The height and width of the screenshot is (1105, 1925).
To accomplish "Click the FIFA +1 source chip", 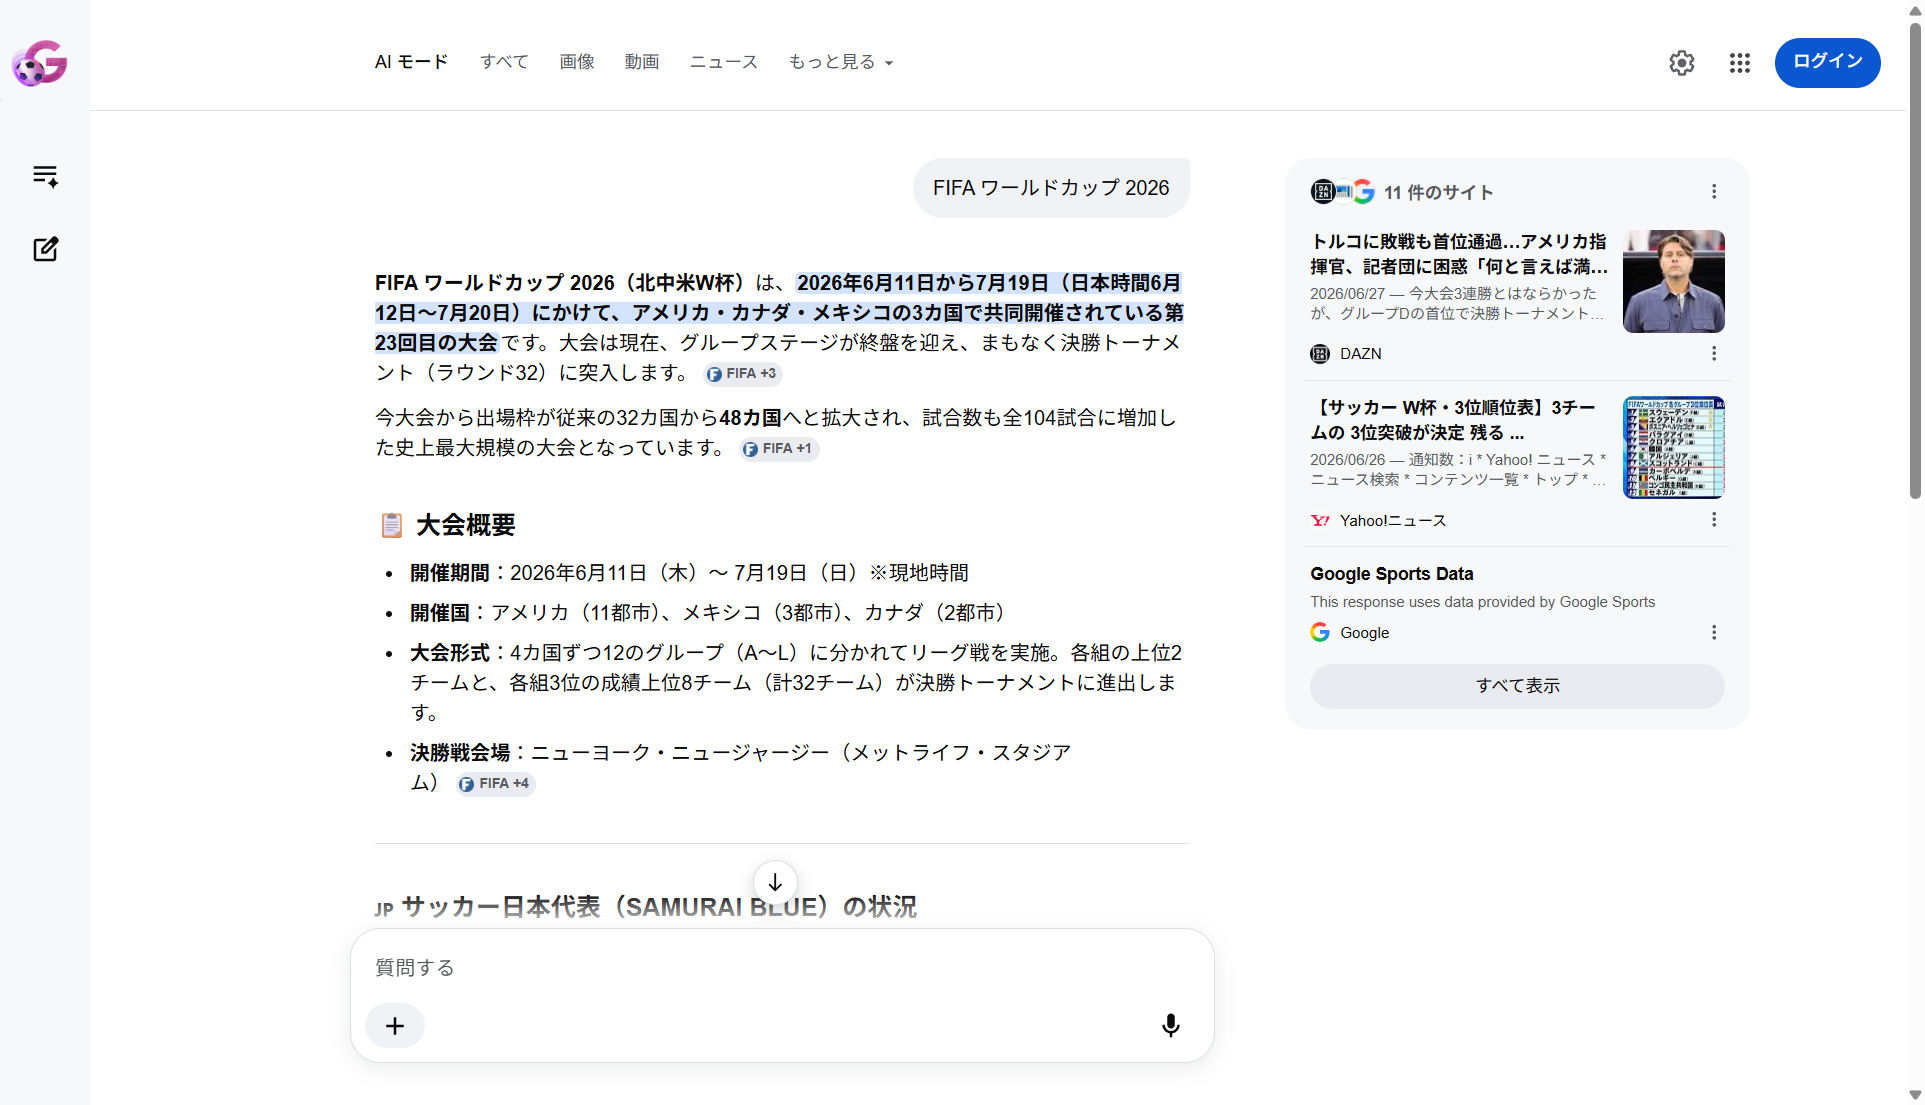I will [779, 449].
